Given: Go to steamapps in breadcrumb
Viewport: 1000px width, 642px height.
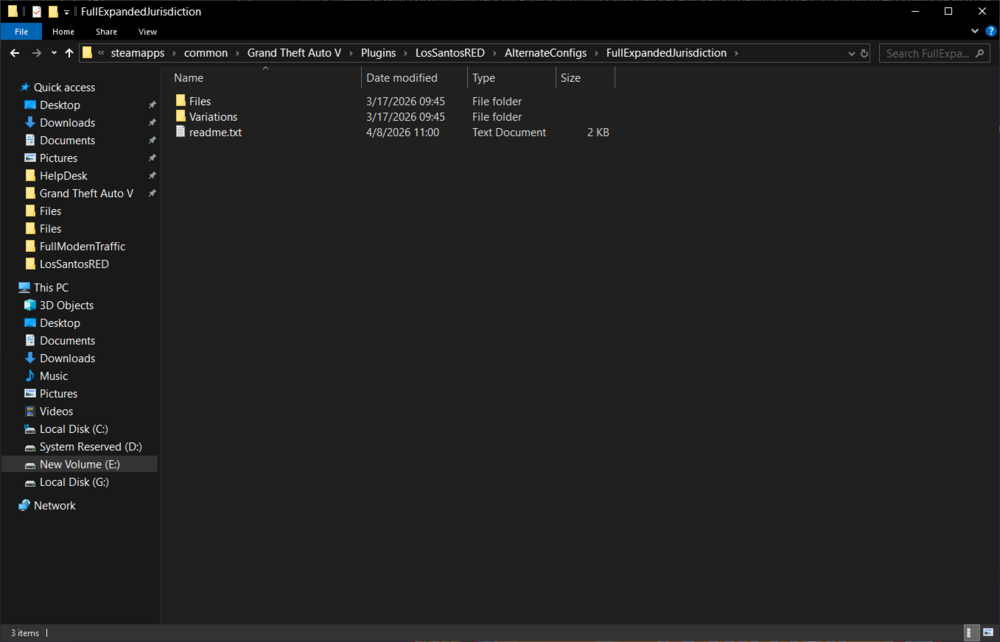Looking at the screenshot, I should 137,53.
